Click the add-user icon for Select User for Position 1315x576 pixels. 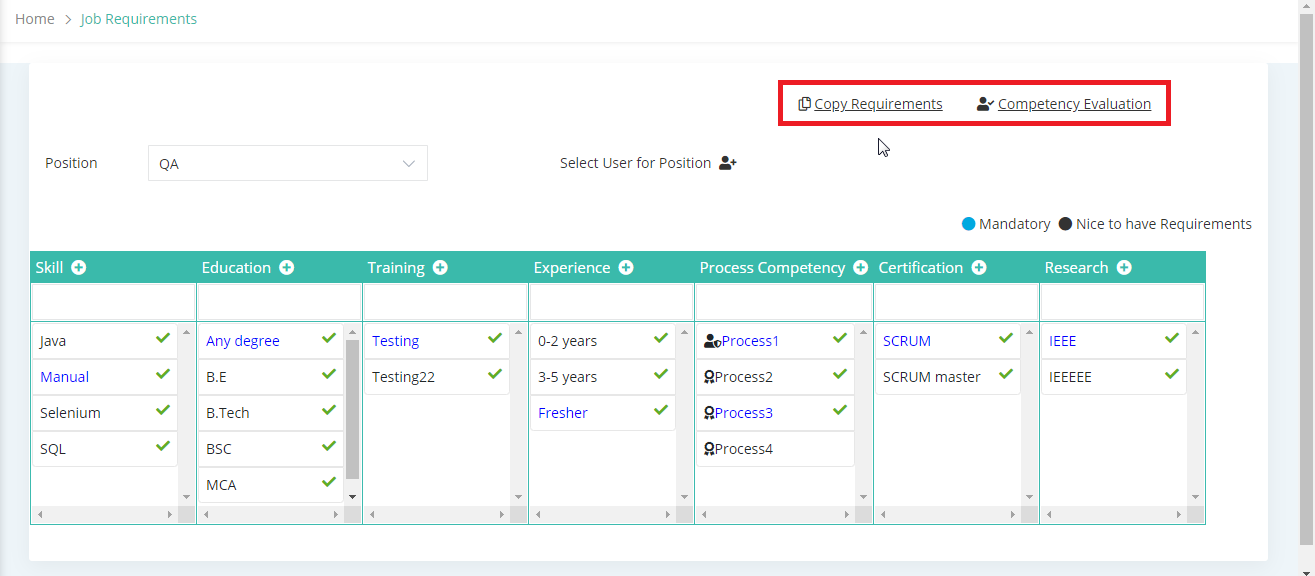[x=728, y=163]
